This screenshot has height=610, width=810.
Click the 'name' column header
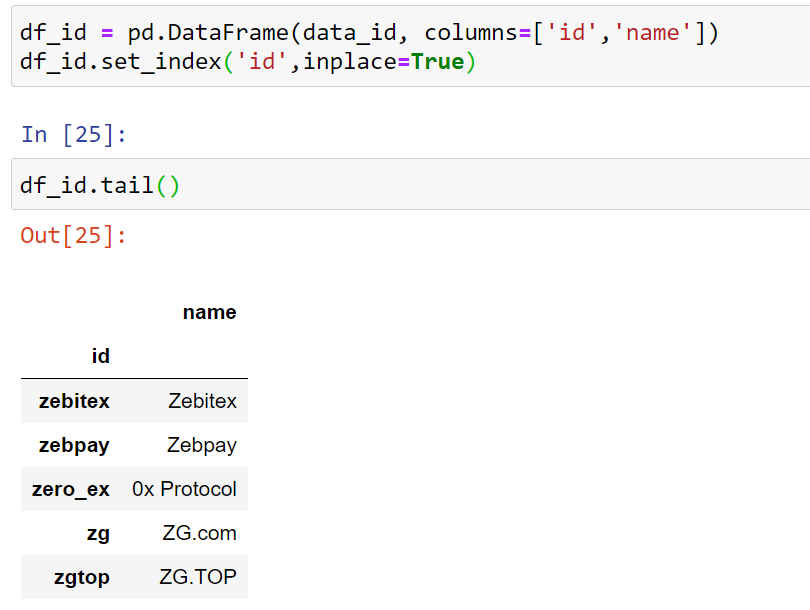click(x=209, y=312)
